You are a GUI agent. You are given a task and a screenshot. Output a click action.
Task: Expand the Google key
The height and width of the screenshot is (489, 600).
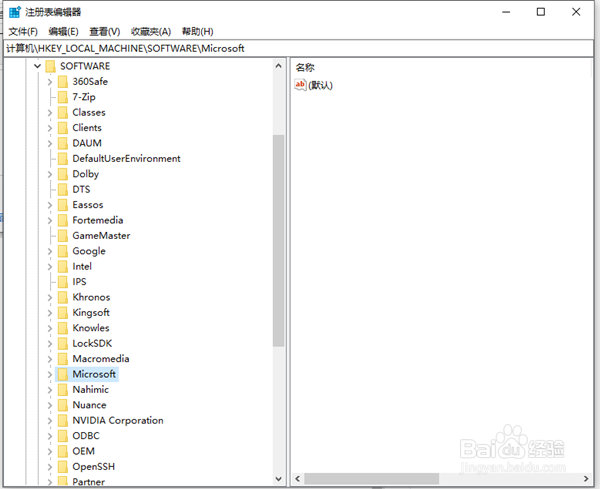[50, 251]
